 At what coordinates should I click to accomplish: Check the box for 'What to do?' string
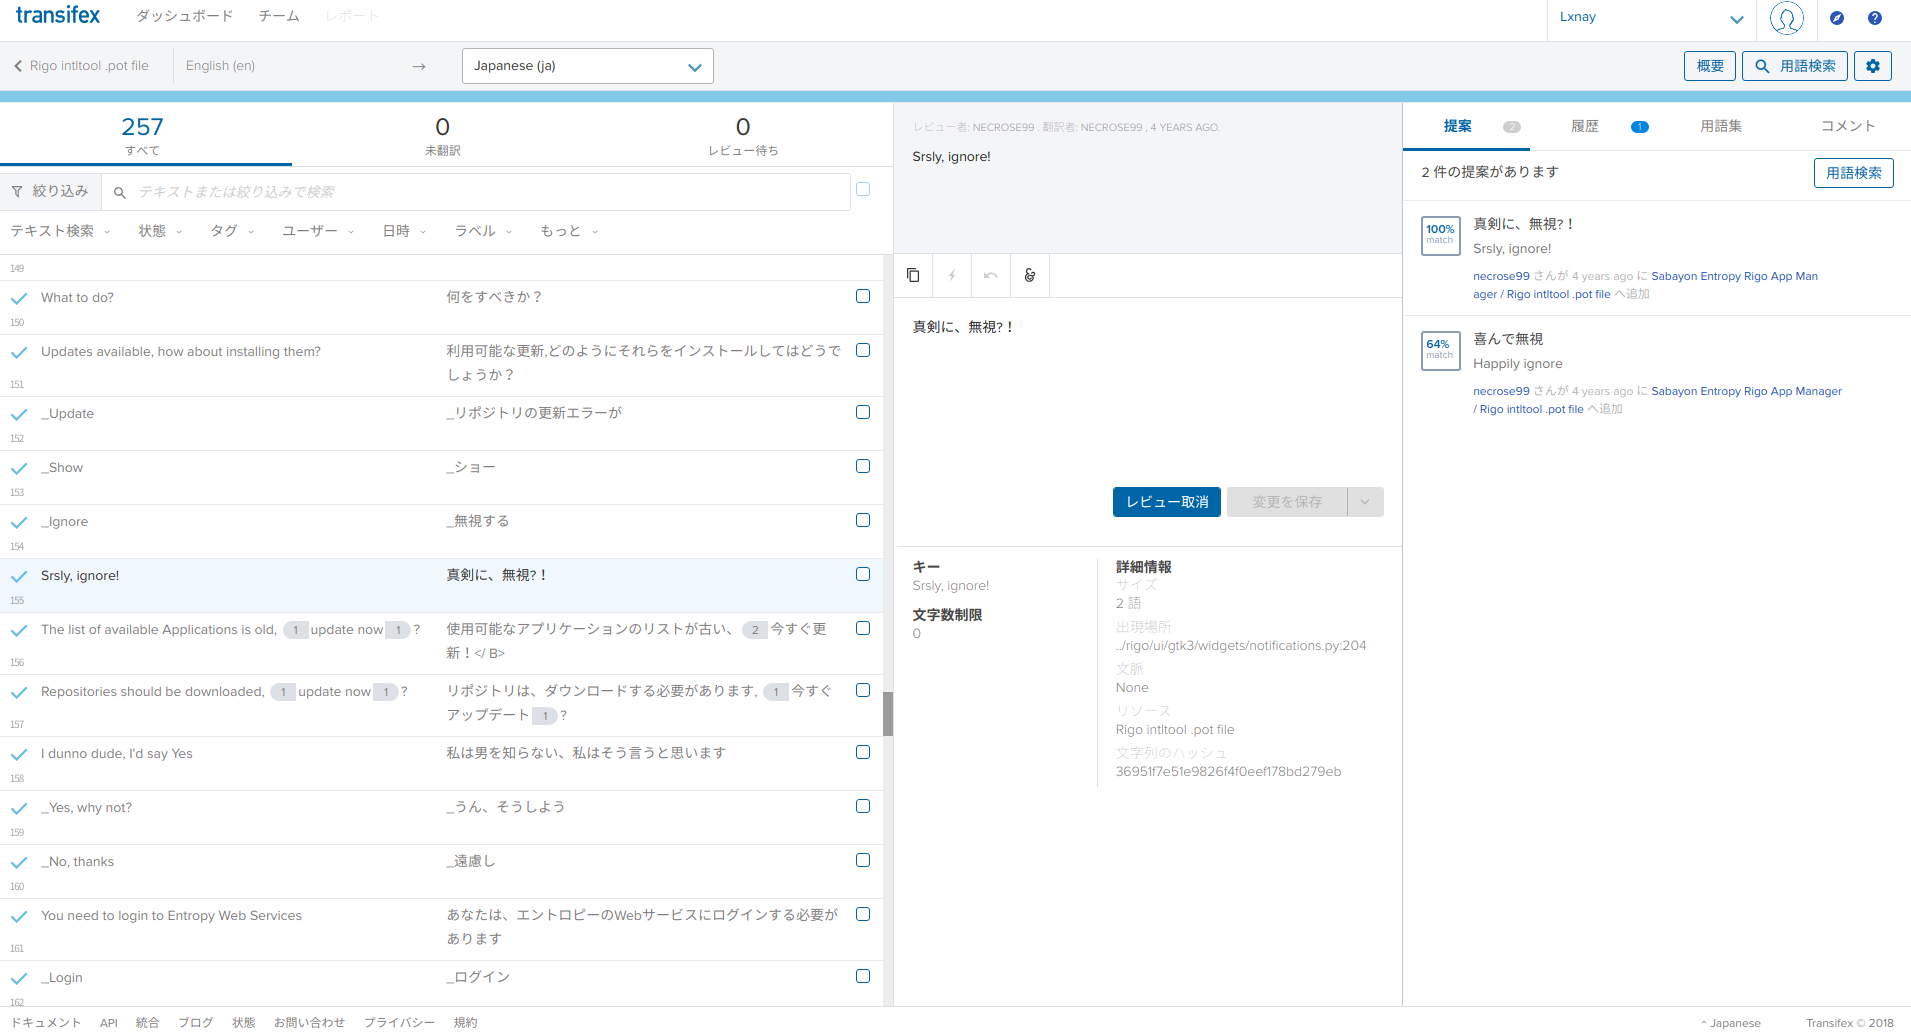pos(863,297)
